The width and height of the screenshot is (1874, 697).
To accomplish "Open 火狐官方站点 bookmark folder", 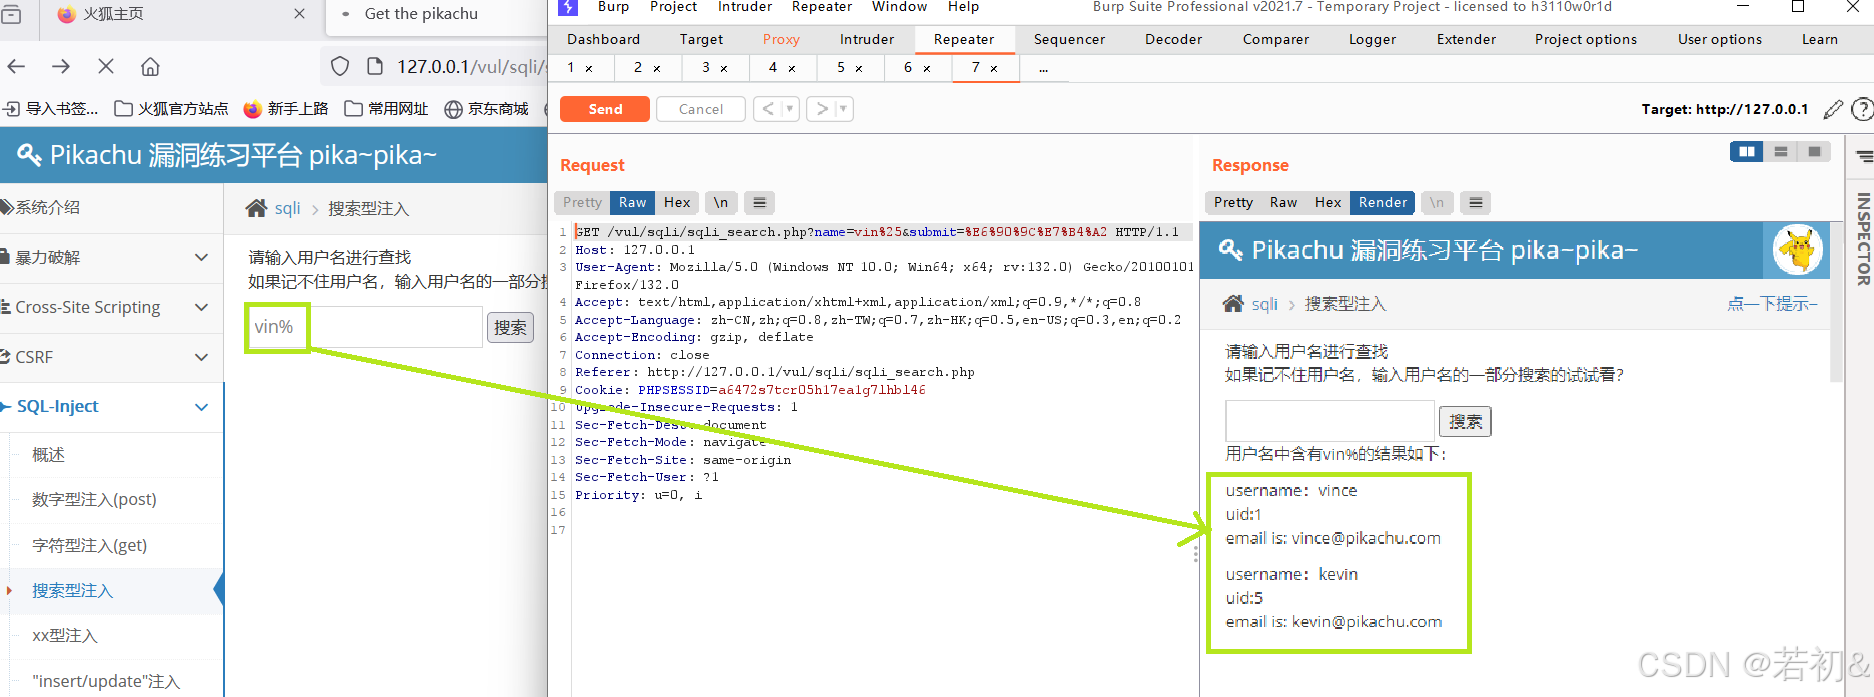I will tap(172, 109).
